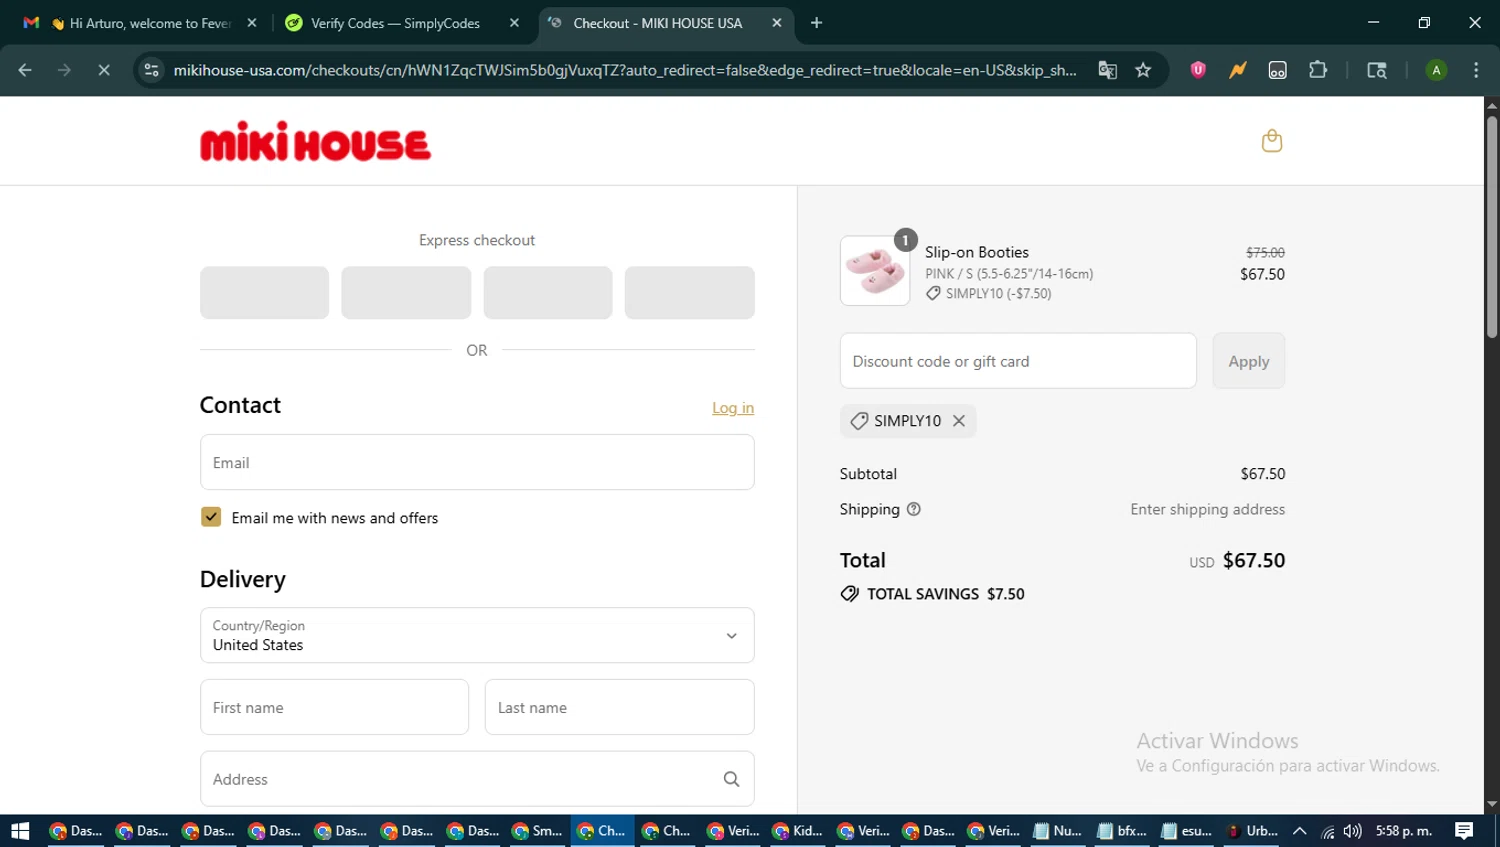The height and width of the screenshot is (847, 1500).
Task: Open the orange lightning extension icon
Action: point(1238,70)
